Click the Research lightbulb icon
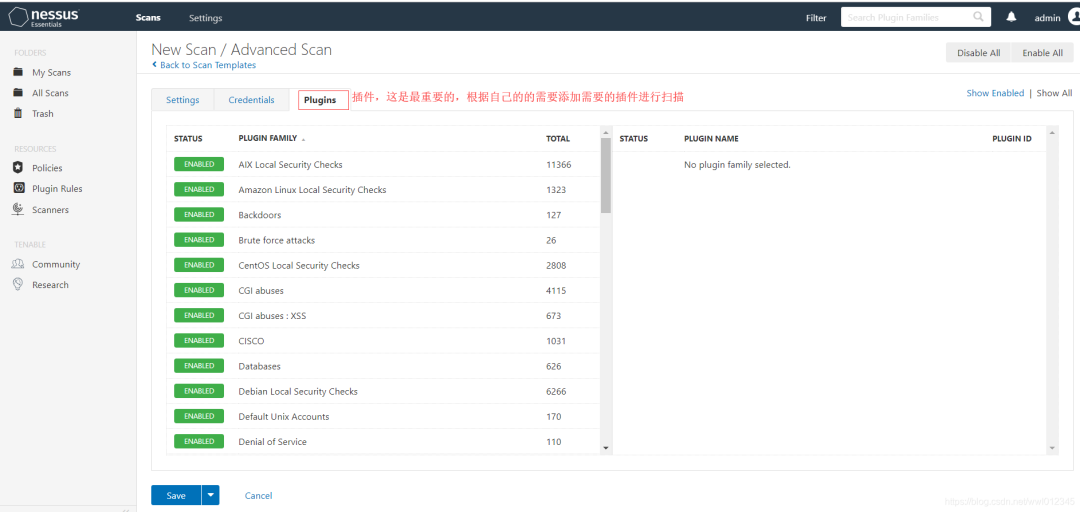Screen dimensions: 1080x512 (x=19, y=285)
